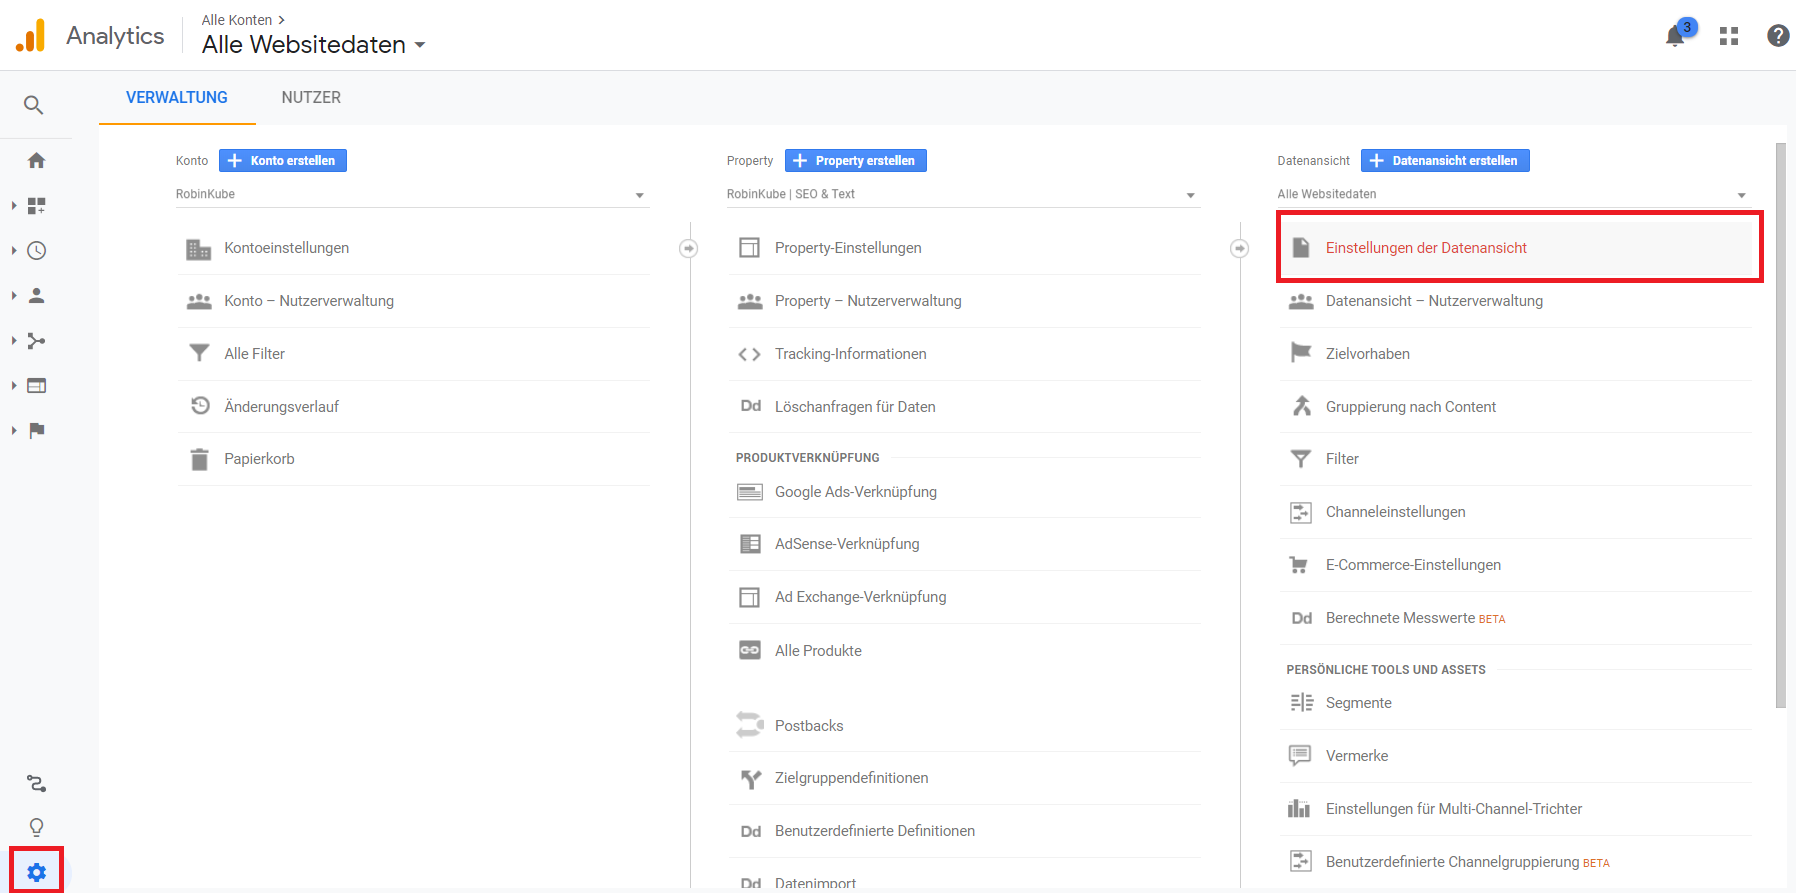Open the RobinKube account dropdown

coord(412,194)
